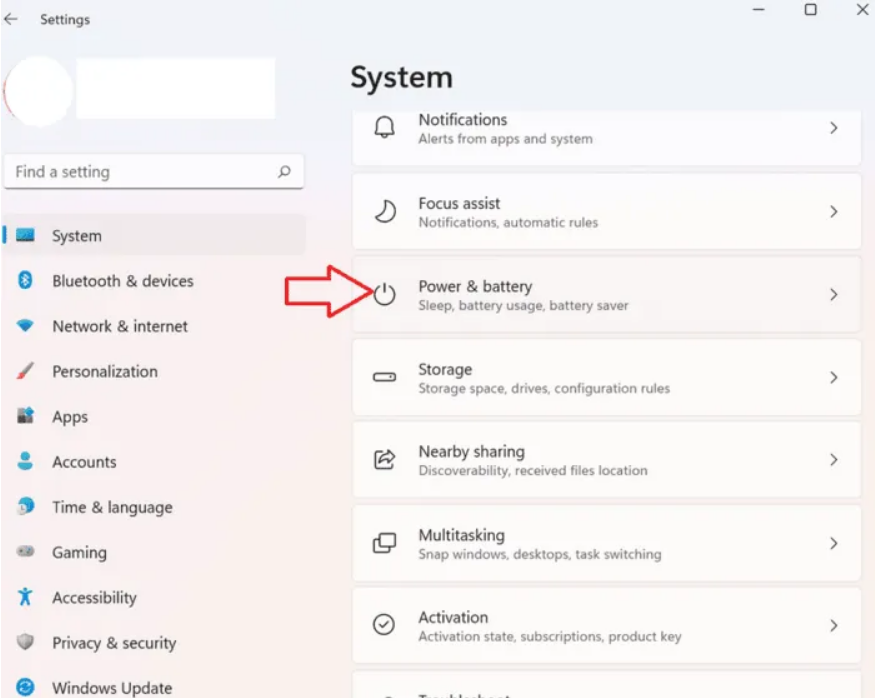Expand the Storage row chevron
This screenshot has width=875, height=698.
click(x=833, y=377)
